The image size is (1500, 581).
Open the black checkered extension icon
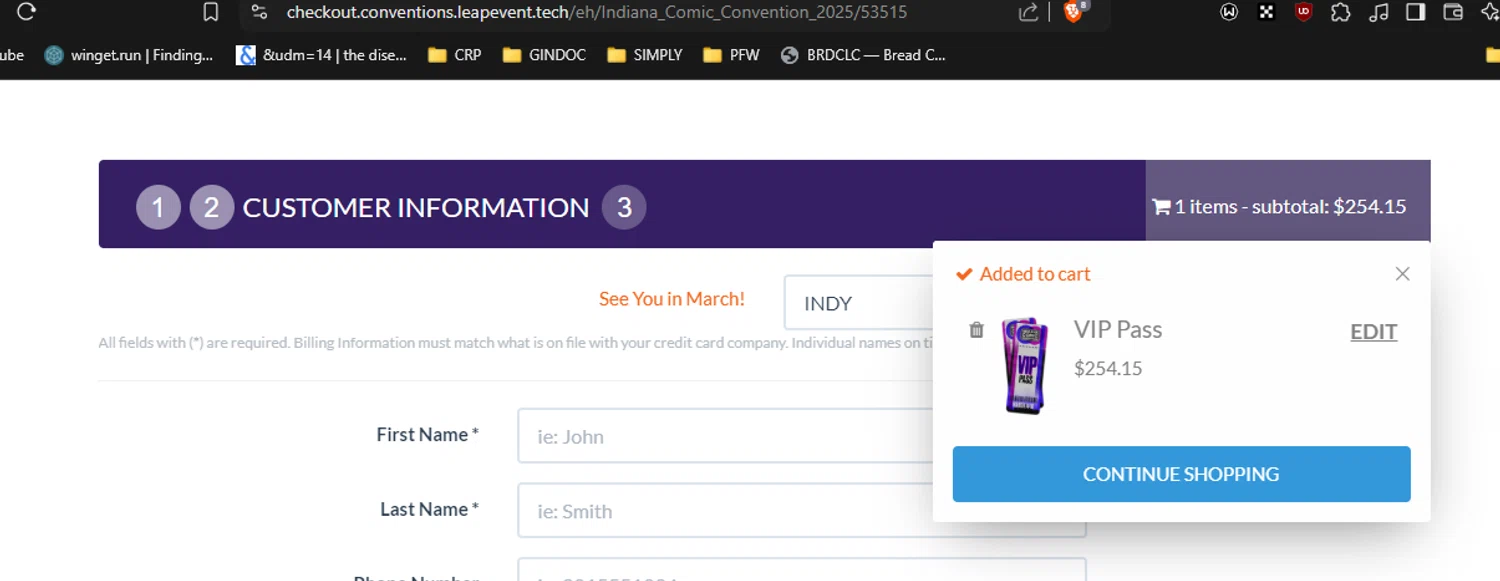pos(1266,12)
